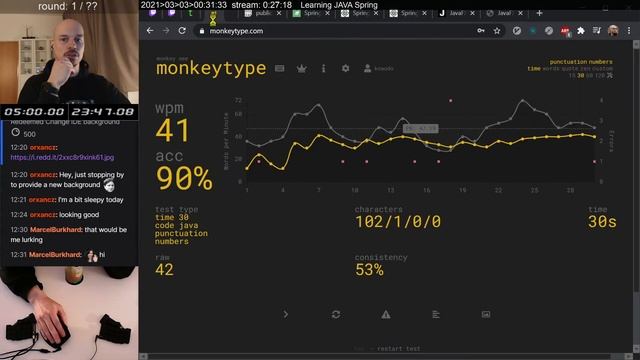Select the quote test mode

[x=569, y=69]
